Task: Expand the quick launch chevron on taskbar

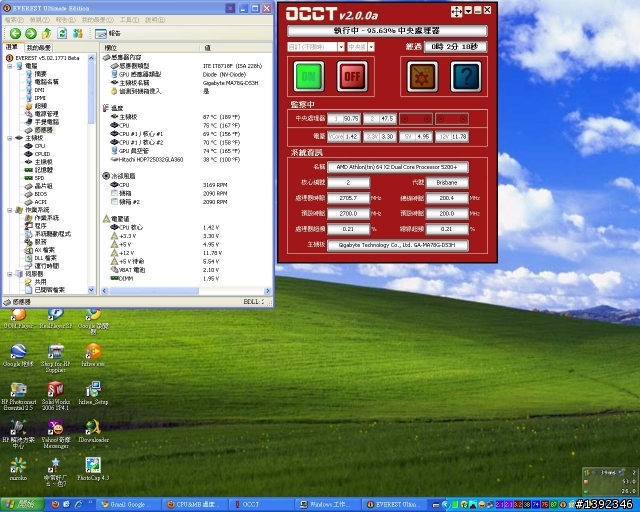Action: click(90, 503)
